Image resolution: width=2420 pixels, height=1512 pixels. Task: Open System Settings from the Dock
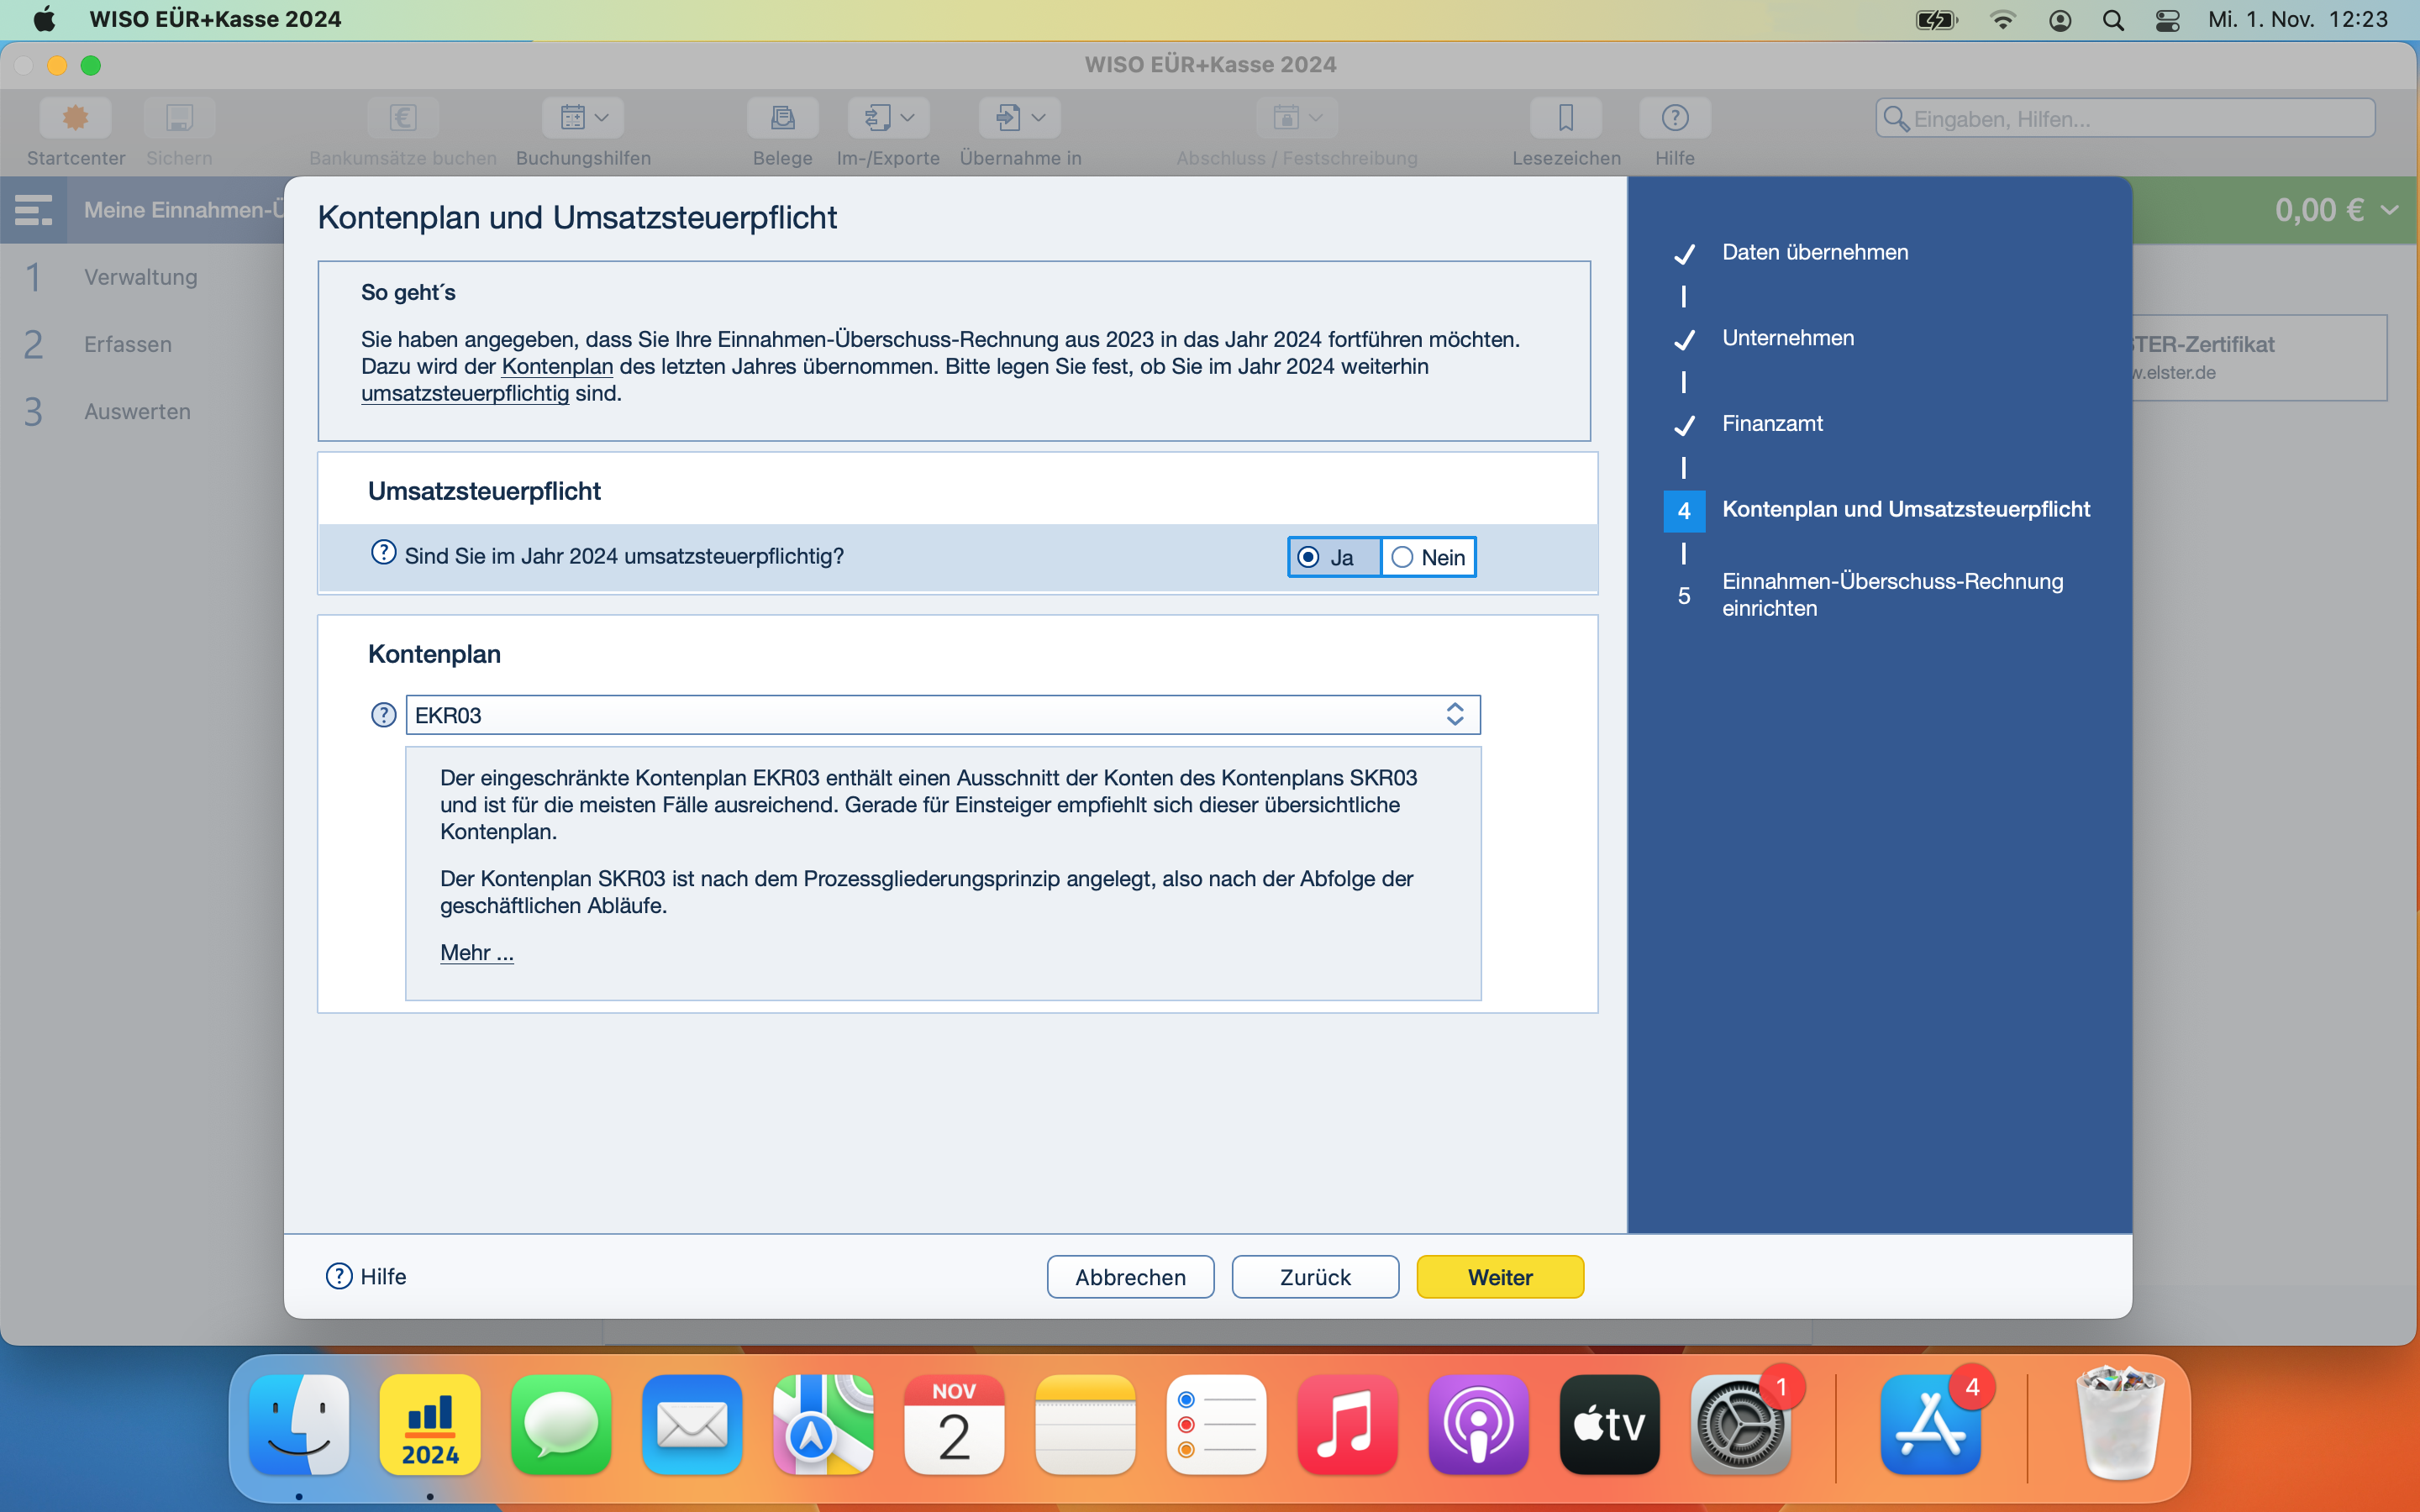pyautogui.click(x=1740, y=1424)
